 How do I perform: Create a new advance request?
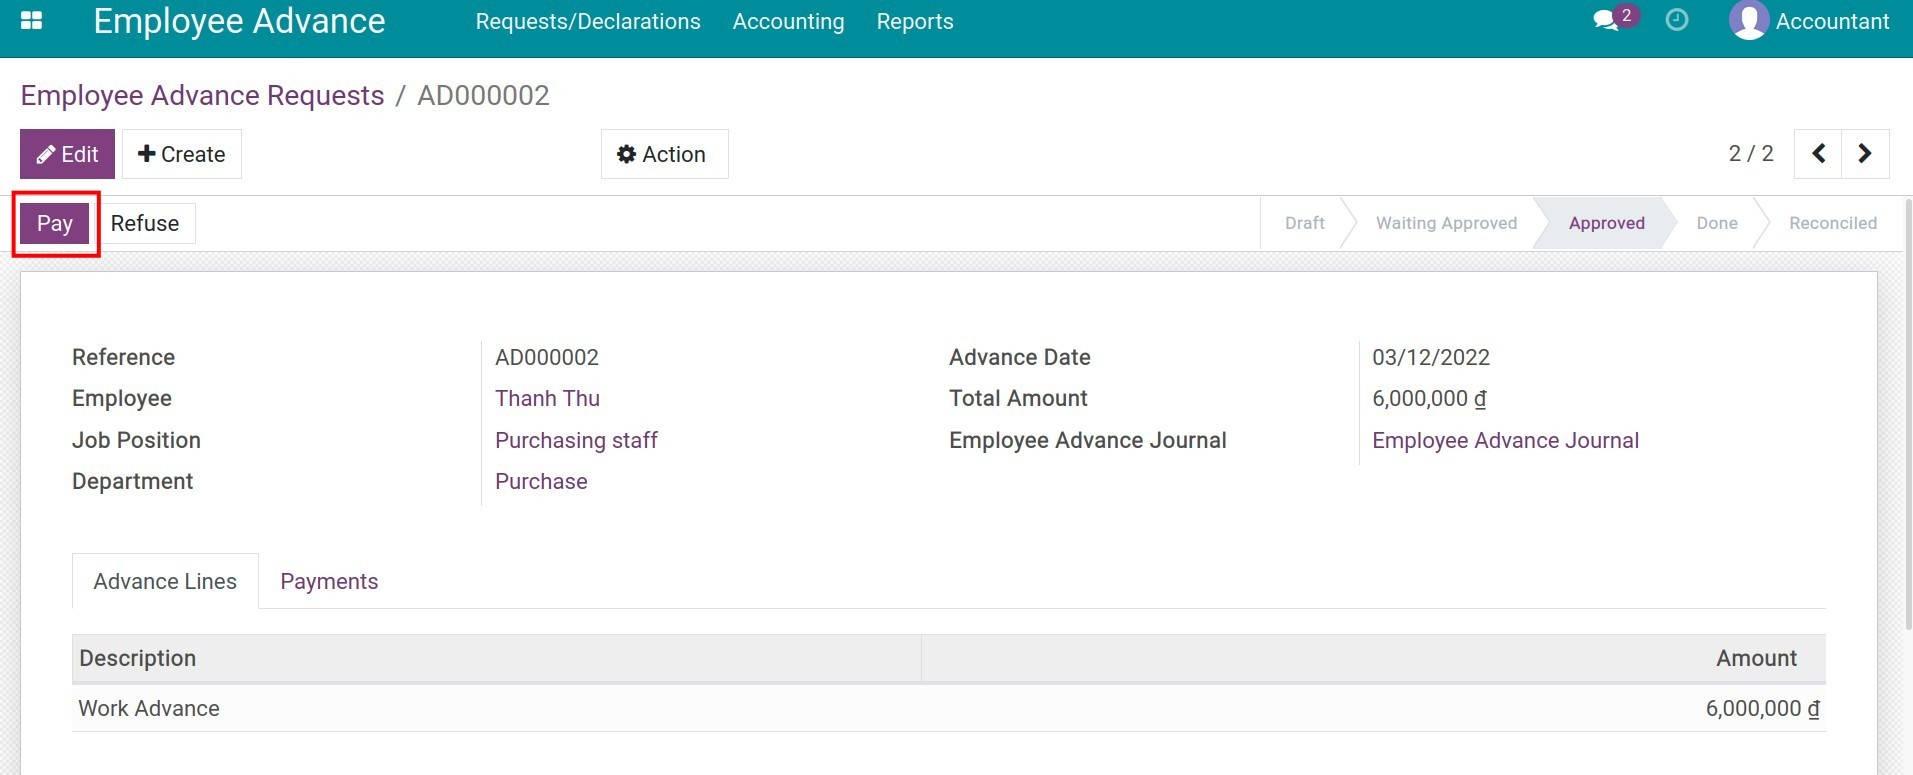(x=181, y=154)
